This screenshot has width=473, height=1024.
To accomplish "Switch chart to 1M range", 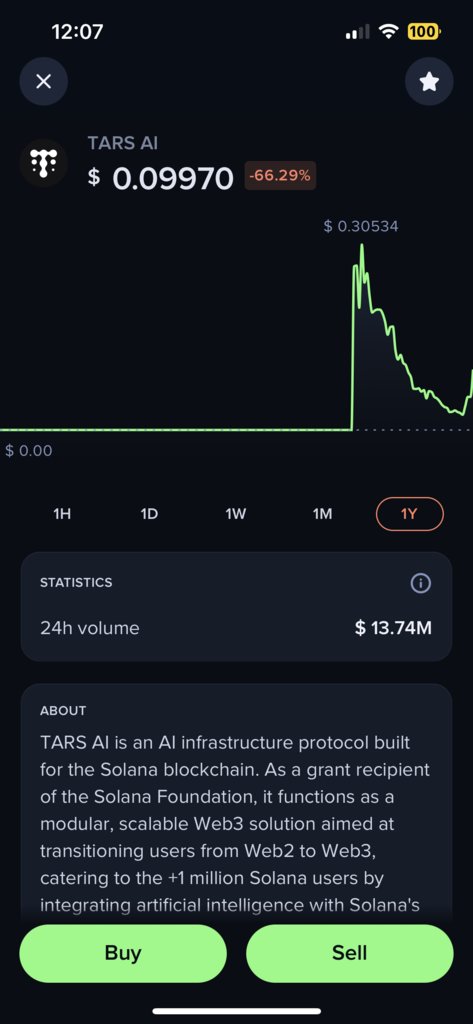I will (322, 514).
